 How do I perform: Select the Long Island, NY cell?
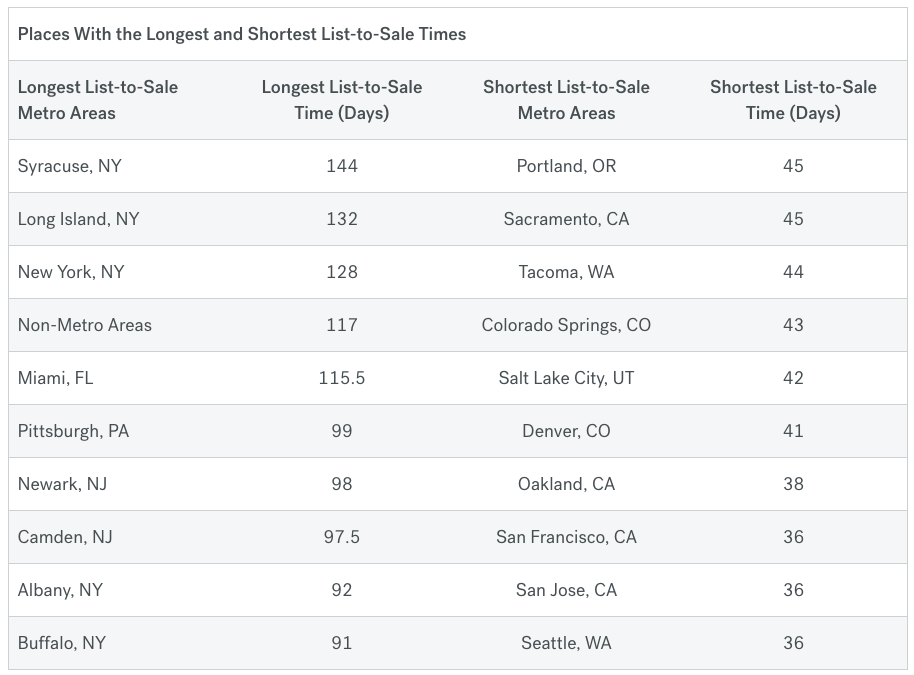[79, 219]
